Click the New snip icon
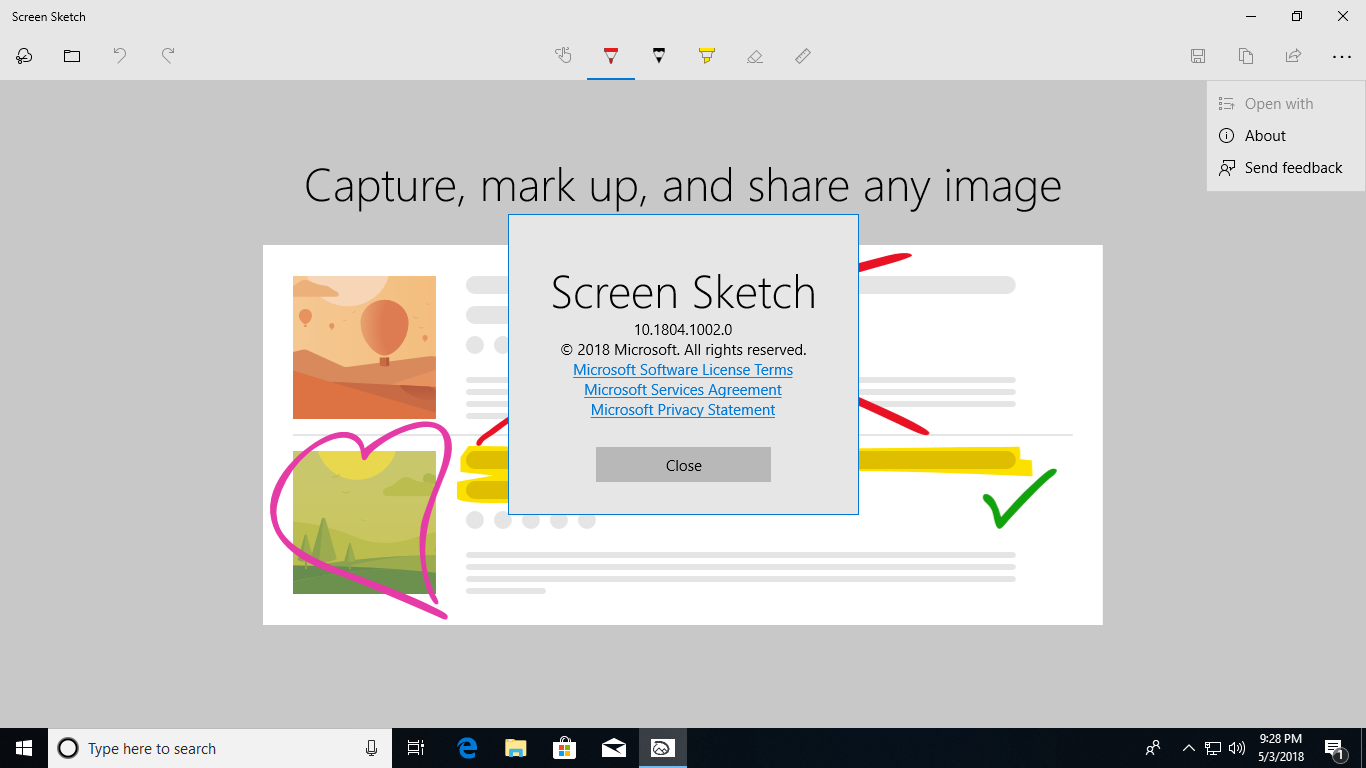Screen dimensions: 1366x768 pyautogui.click(x=24, y=56)
